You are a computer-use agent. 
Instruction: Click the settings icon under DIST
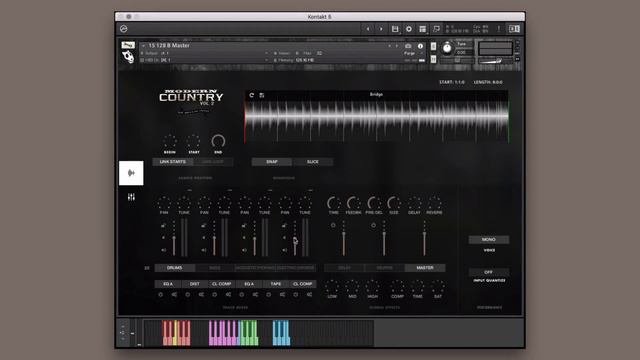coord(201,294)
